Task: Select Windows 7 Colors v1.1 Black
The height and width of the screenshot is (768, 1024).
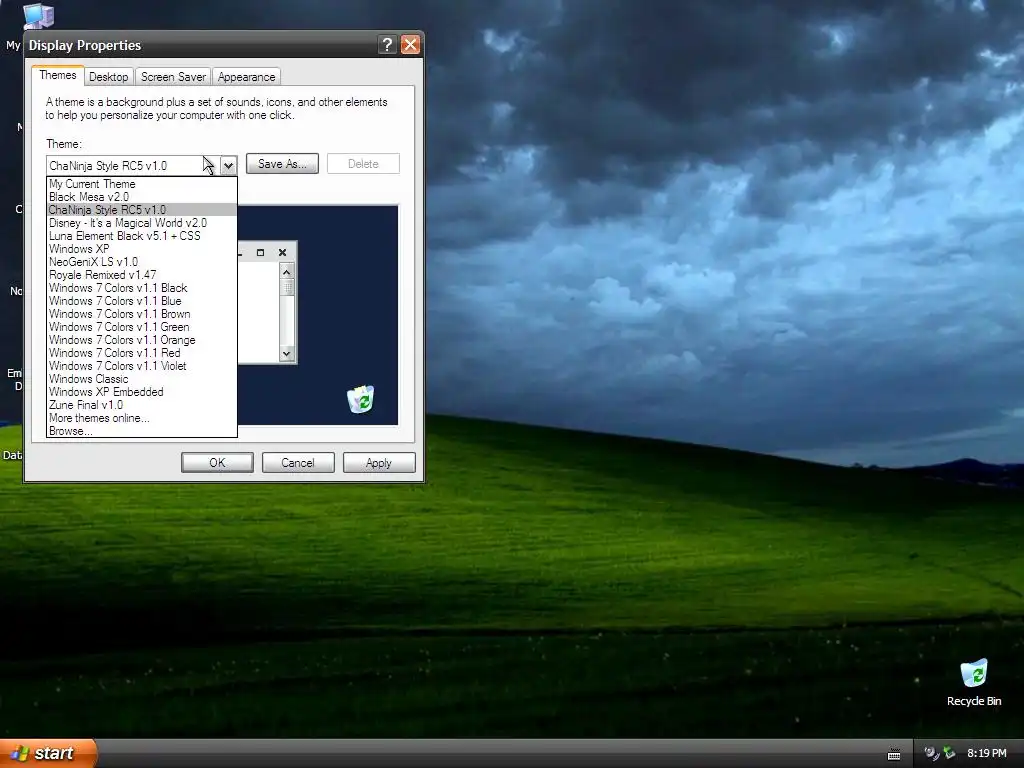Action: (142, 288)
